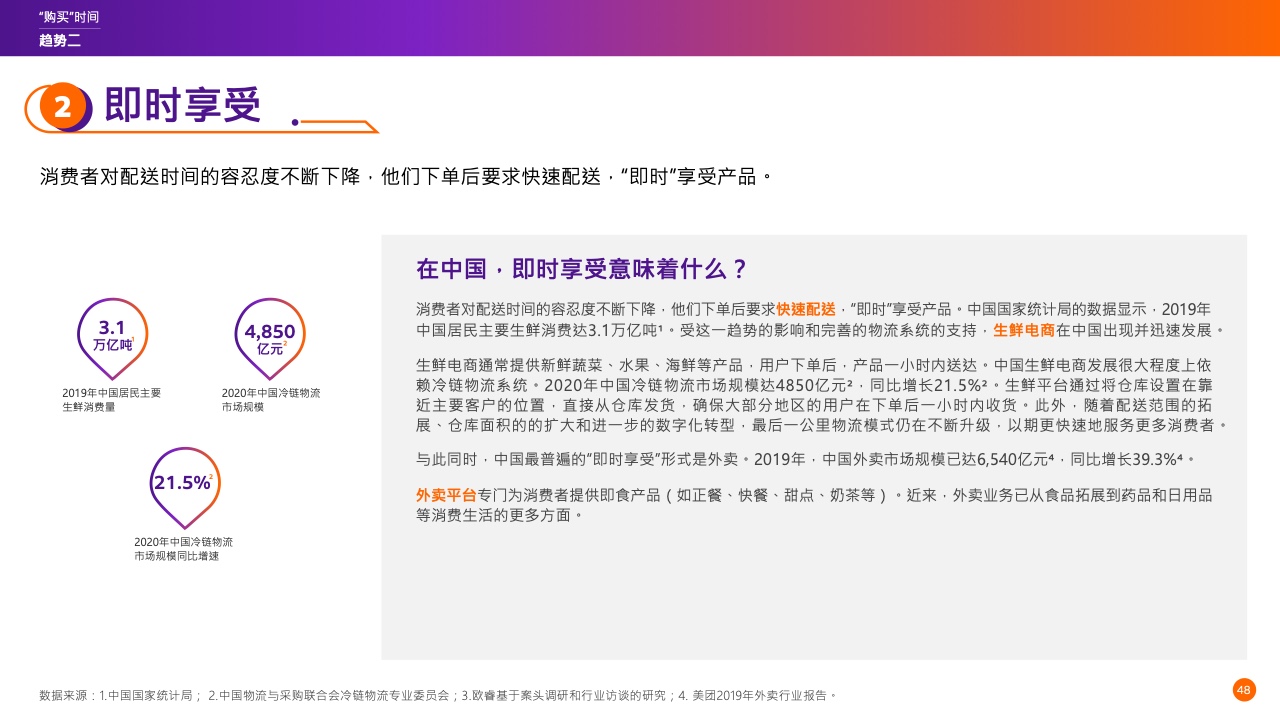Click the 即时享受 slide title
The width and height of the screenshot is (1280, 720).
(183, 105)
